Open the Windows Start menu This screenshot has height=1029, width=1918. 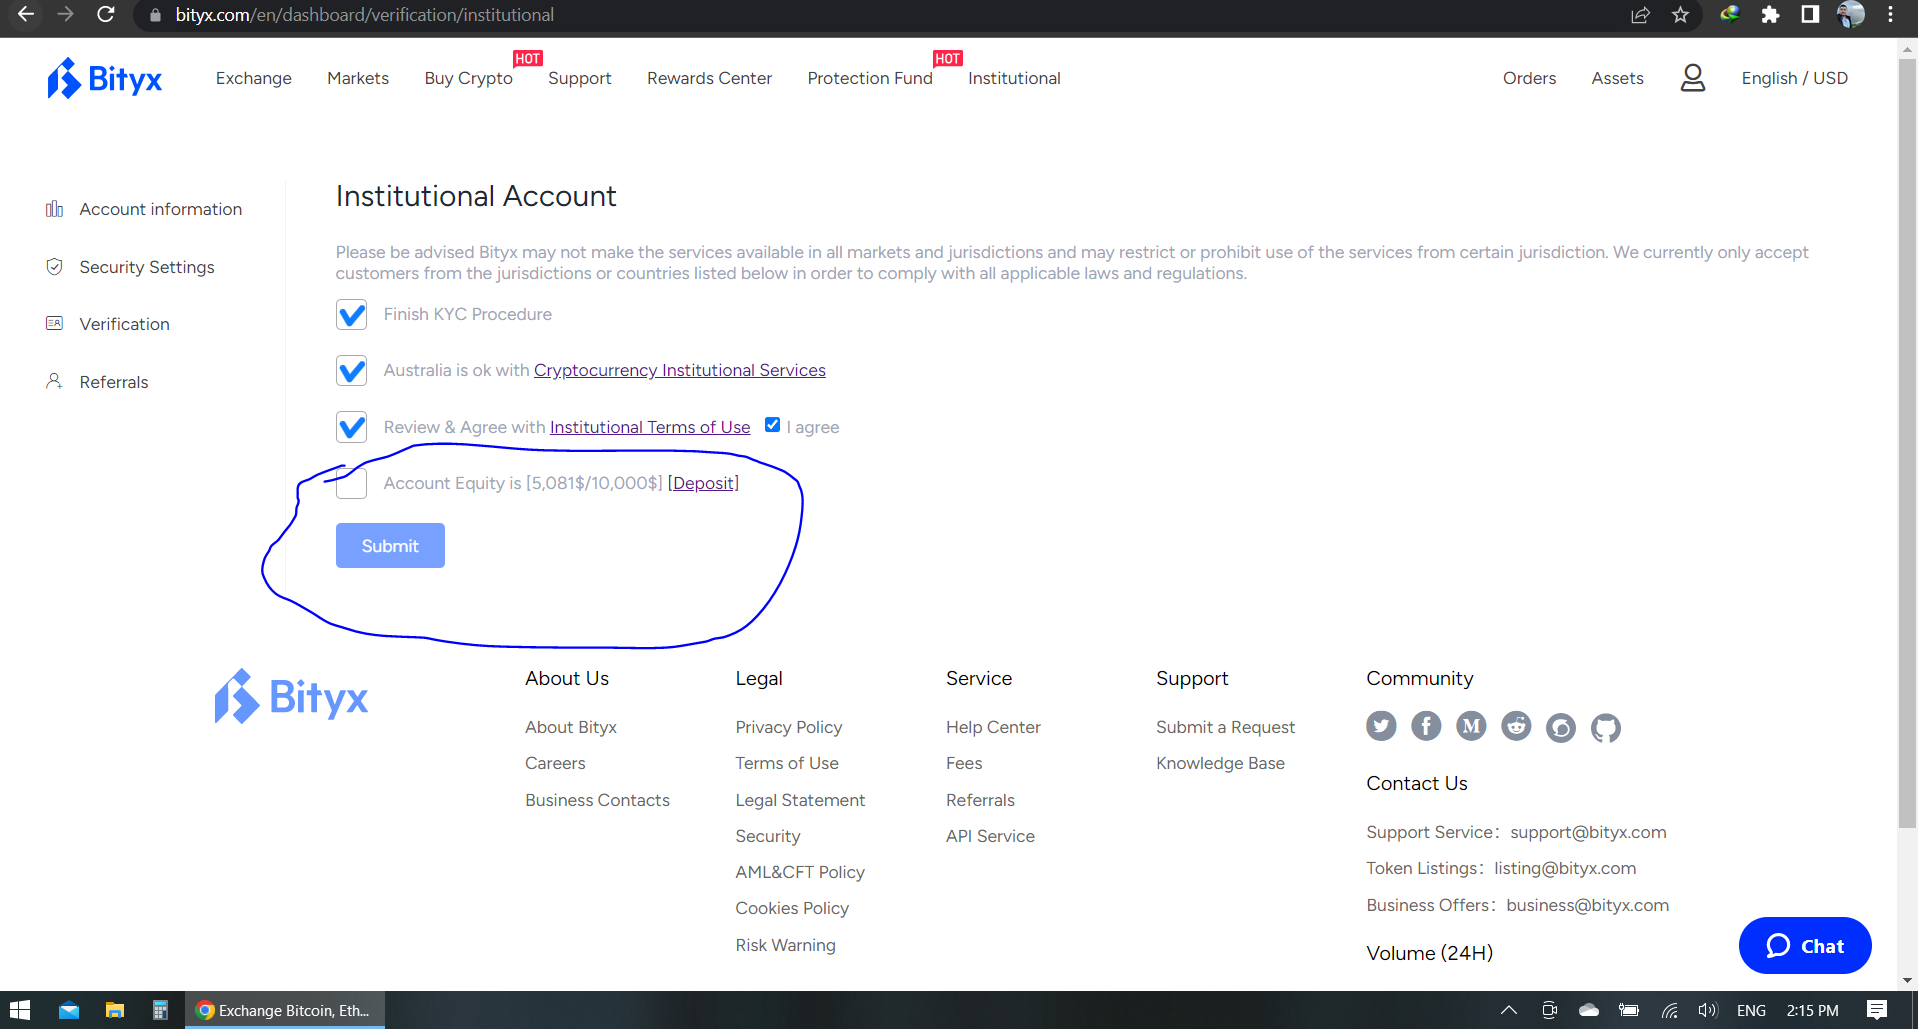[x=20, y=1010]
